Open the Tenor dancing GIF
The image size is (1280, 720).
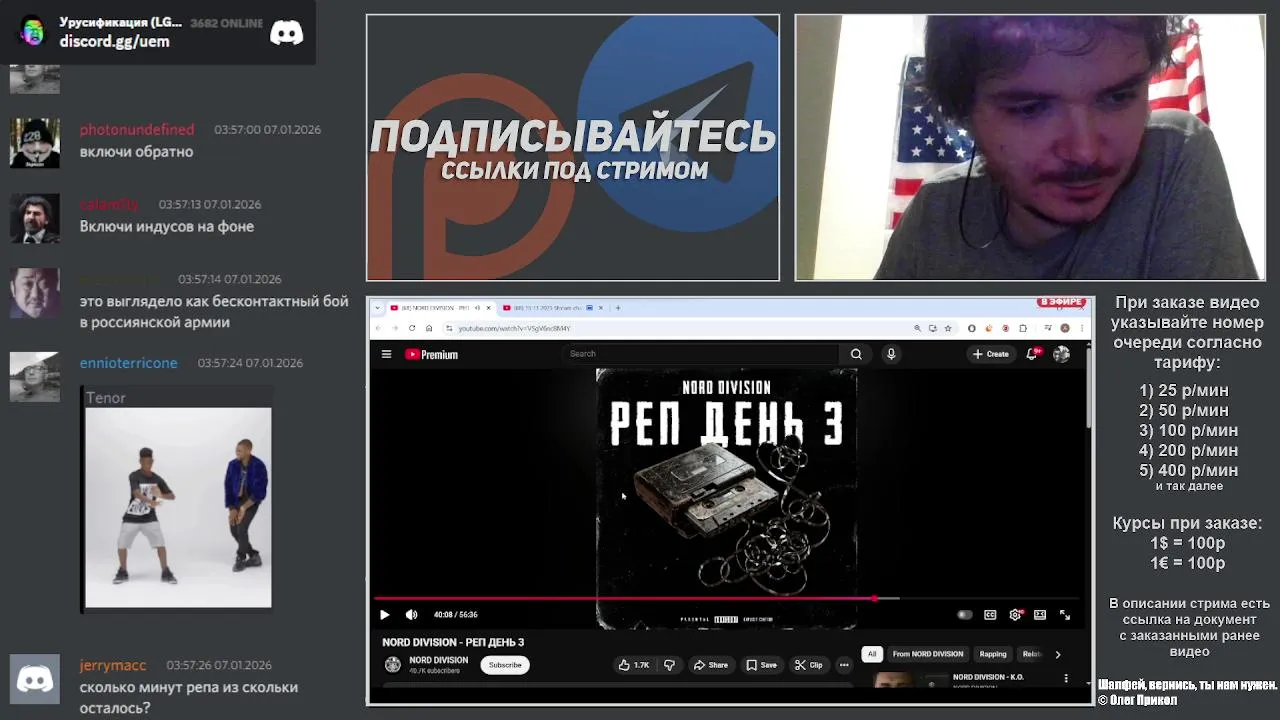178,507
